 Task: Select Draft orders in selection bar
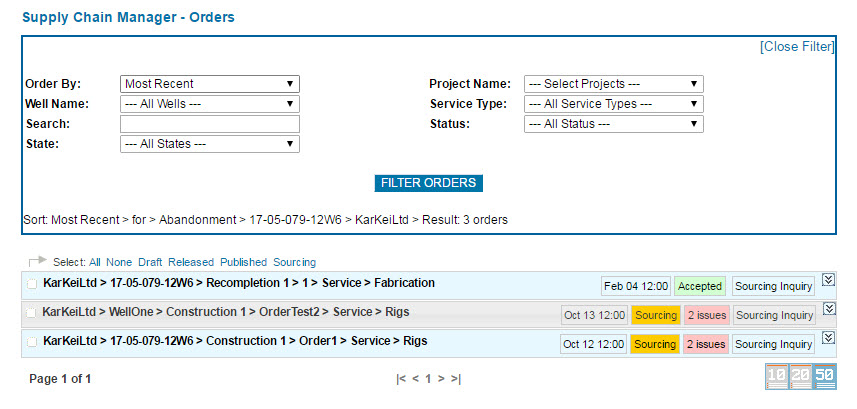pos(150,262)
